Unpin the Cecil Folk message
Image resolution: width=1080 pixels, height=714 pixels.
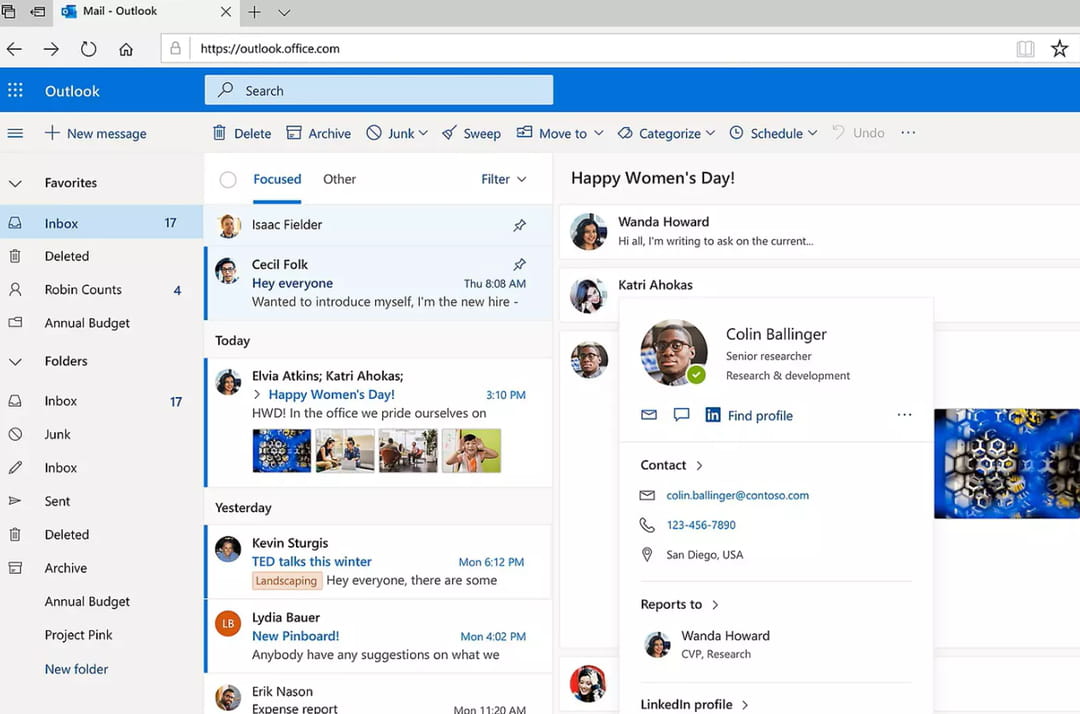519,265
